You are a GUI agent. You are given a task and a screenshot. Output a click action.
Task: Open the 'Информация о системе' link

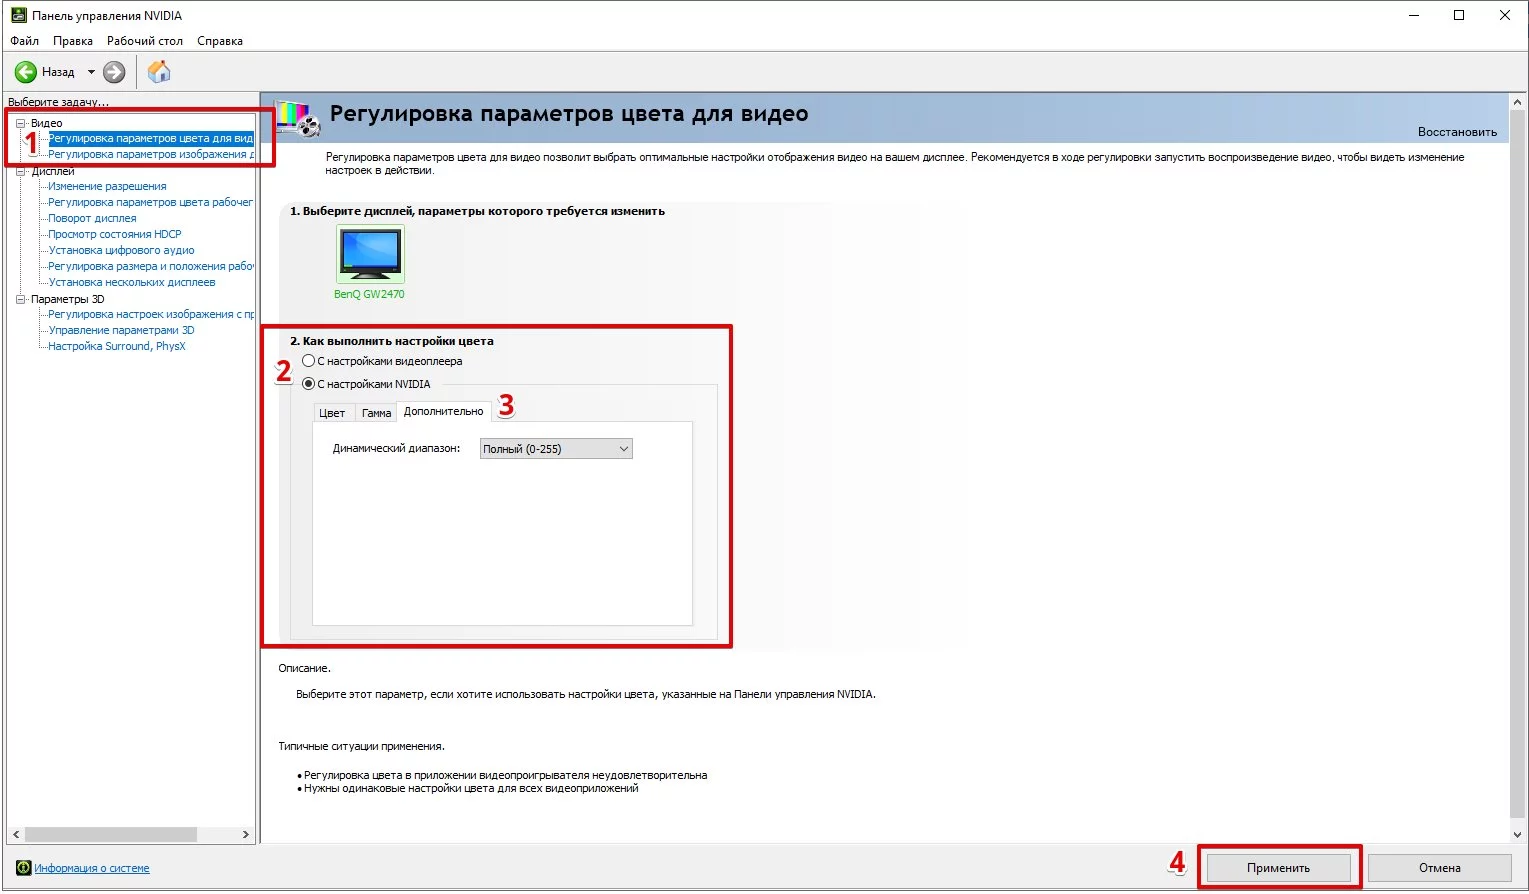click(92, 868)
